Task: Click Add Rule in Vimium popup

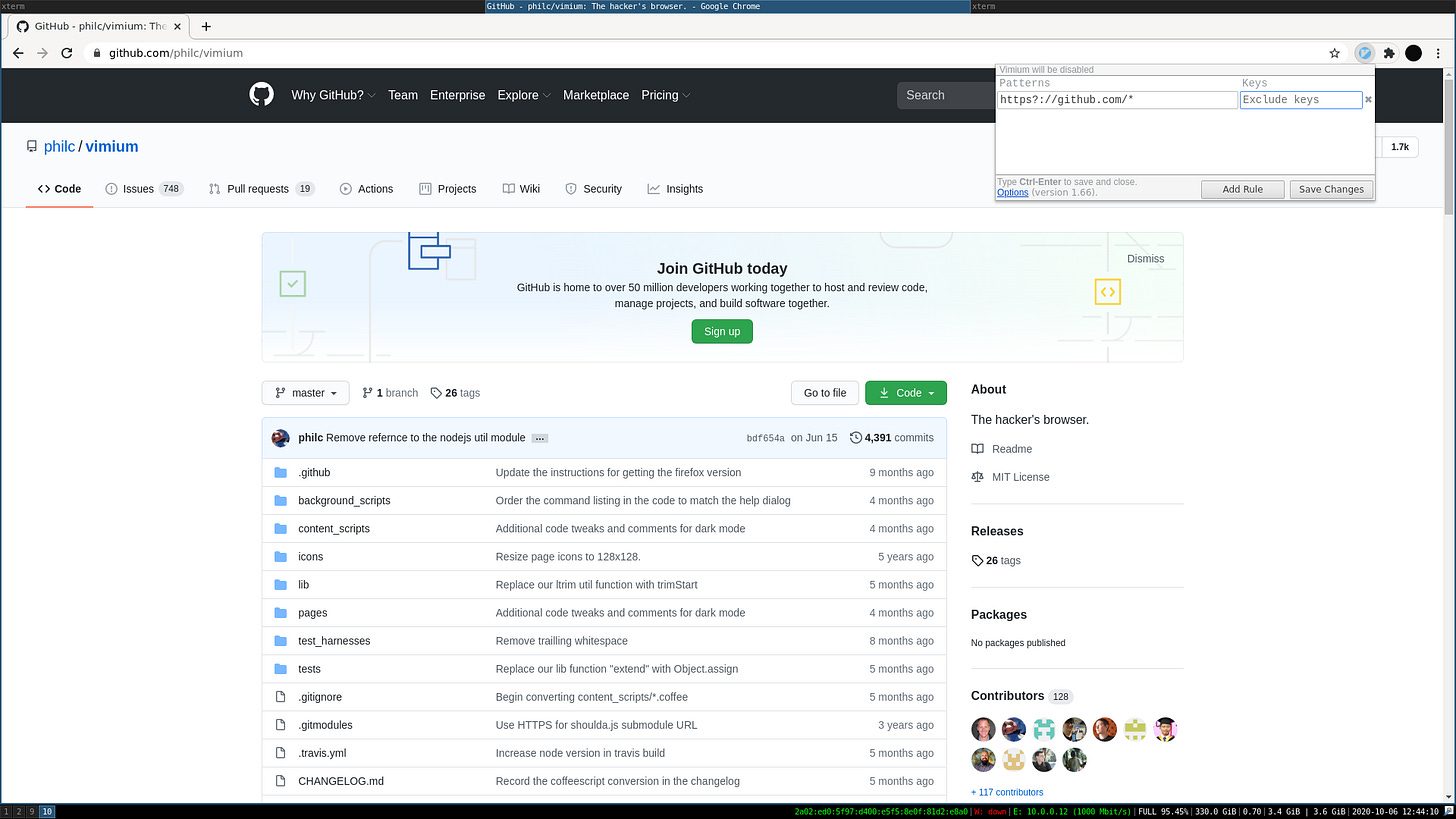Action: coord(1242,189)
